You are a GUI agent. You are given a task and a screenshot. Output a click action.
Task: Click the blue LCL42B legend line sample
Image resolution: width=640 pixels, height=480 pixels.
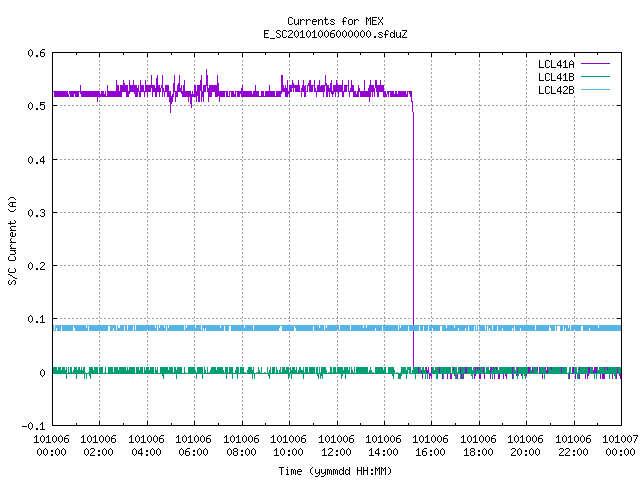pos(596,89)
